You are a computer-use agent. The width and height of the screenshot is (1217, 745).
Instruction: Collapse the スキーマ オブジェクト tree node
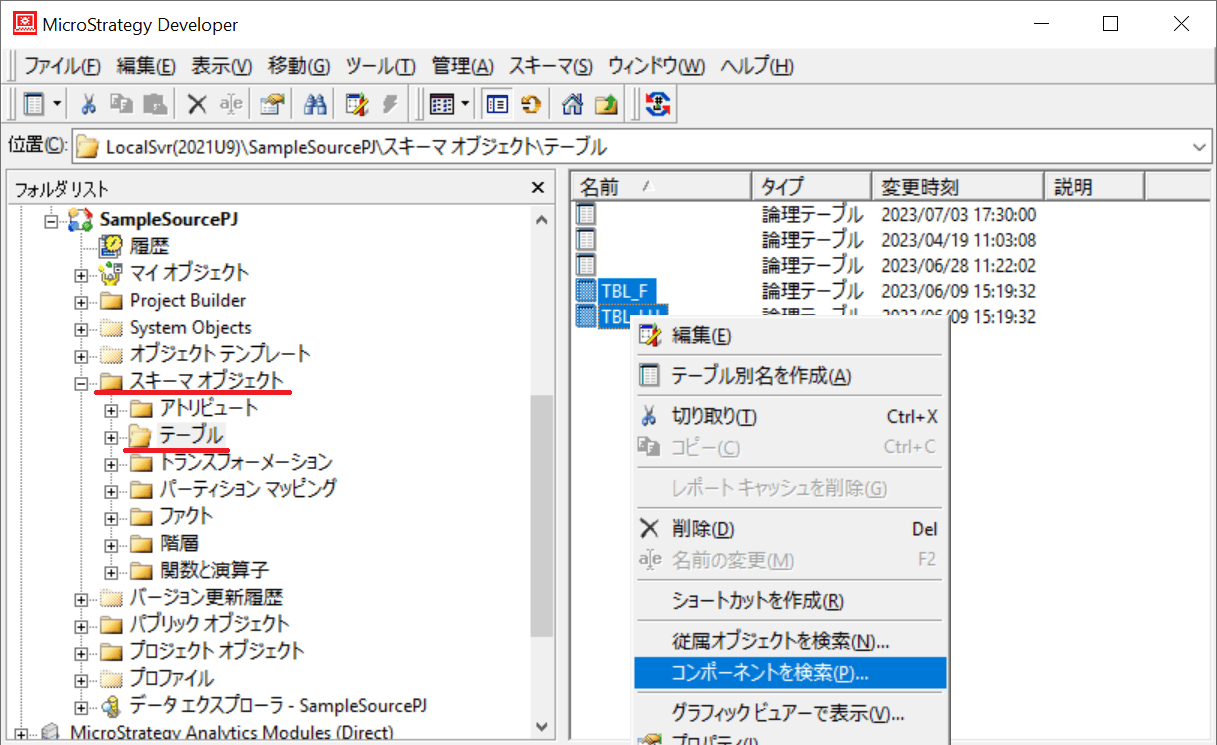click(x=82, y=382)
